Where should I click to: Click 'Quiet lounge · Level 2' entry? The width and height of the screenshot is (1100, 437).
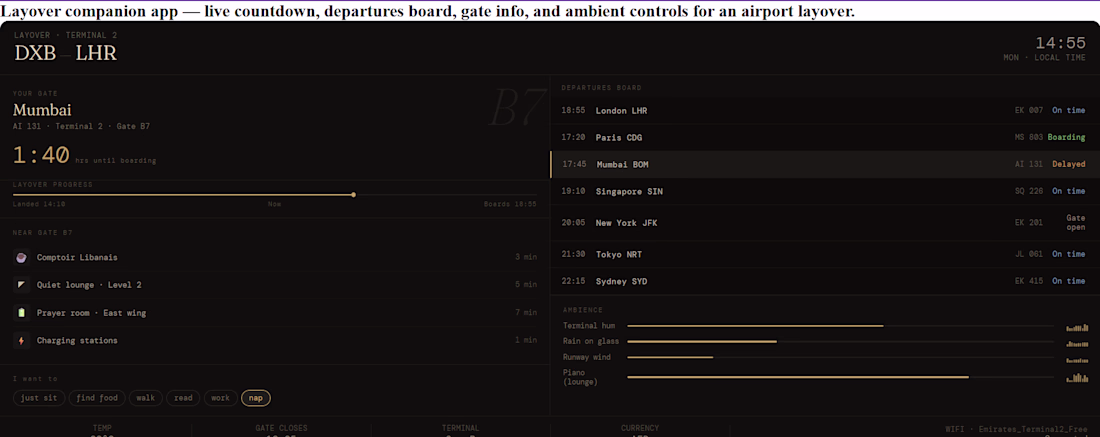[89, 285]
